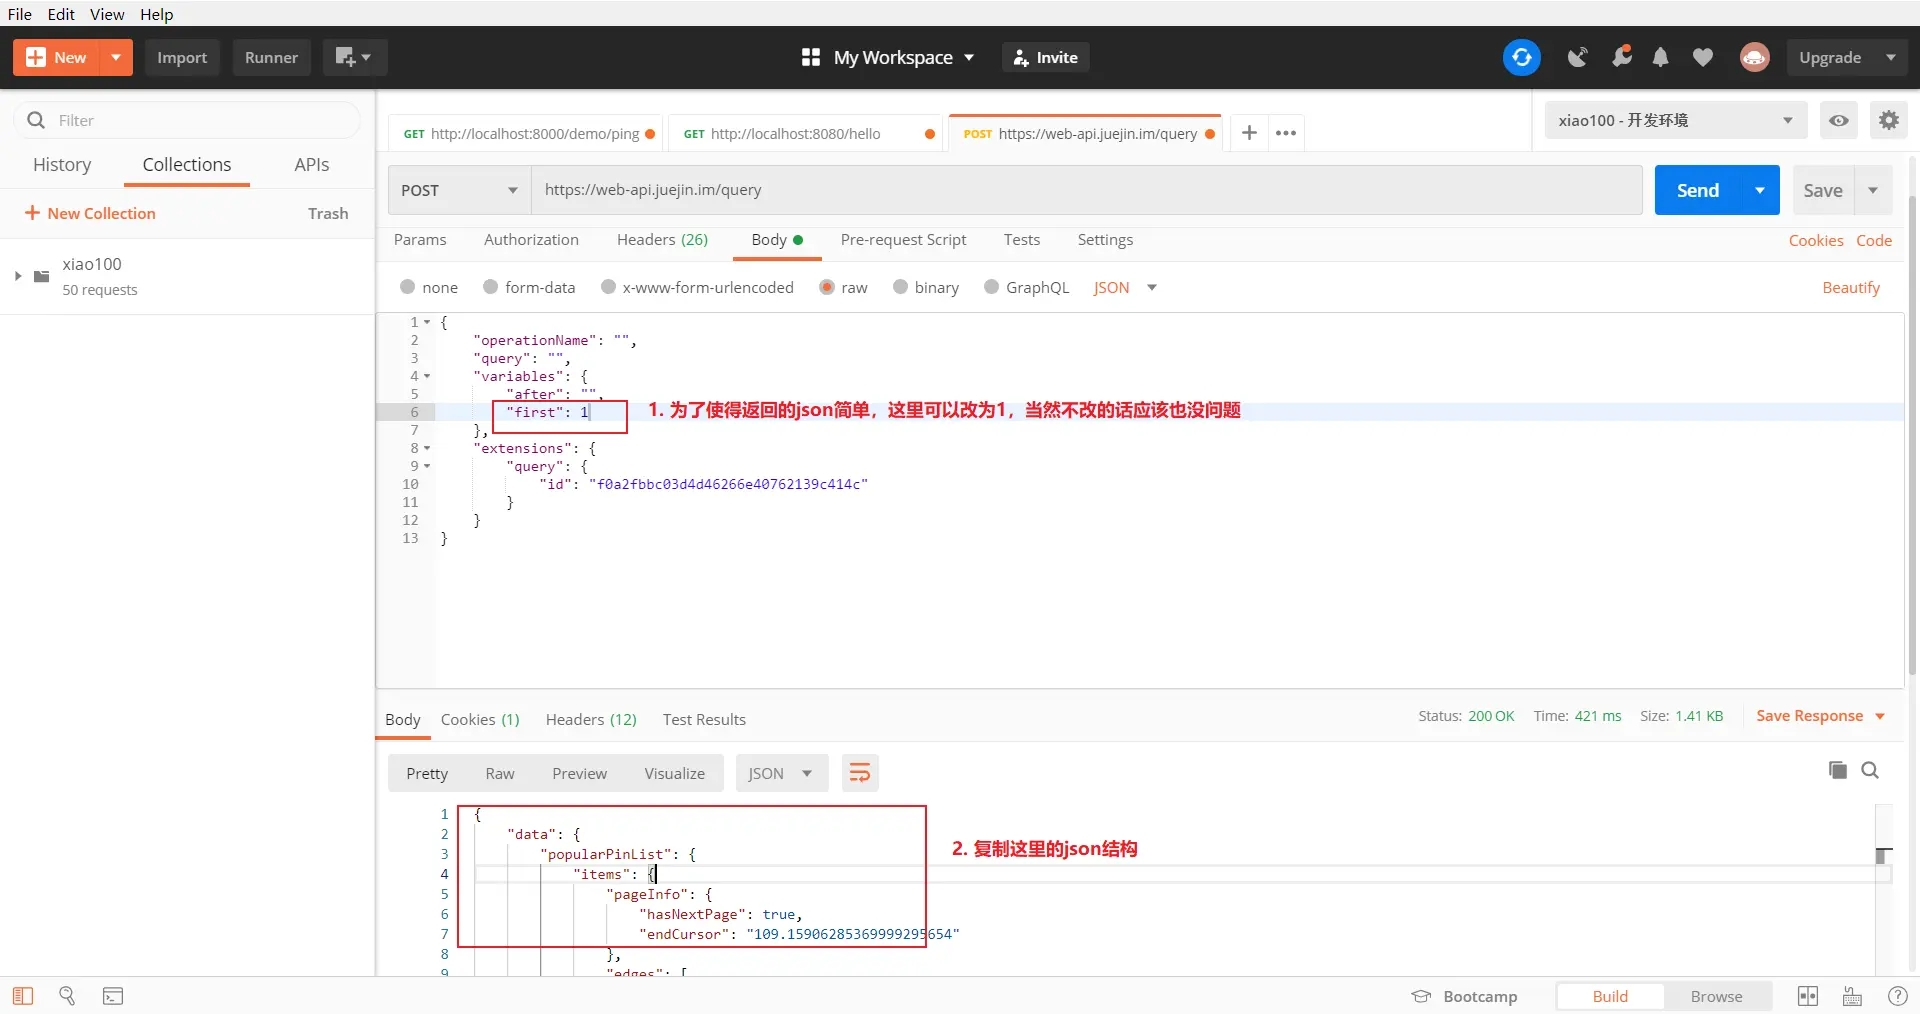Click the sync status icon

point(1521,57)
